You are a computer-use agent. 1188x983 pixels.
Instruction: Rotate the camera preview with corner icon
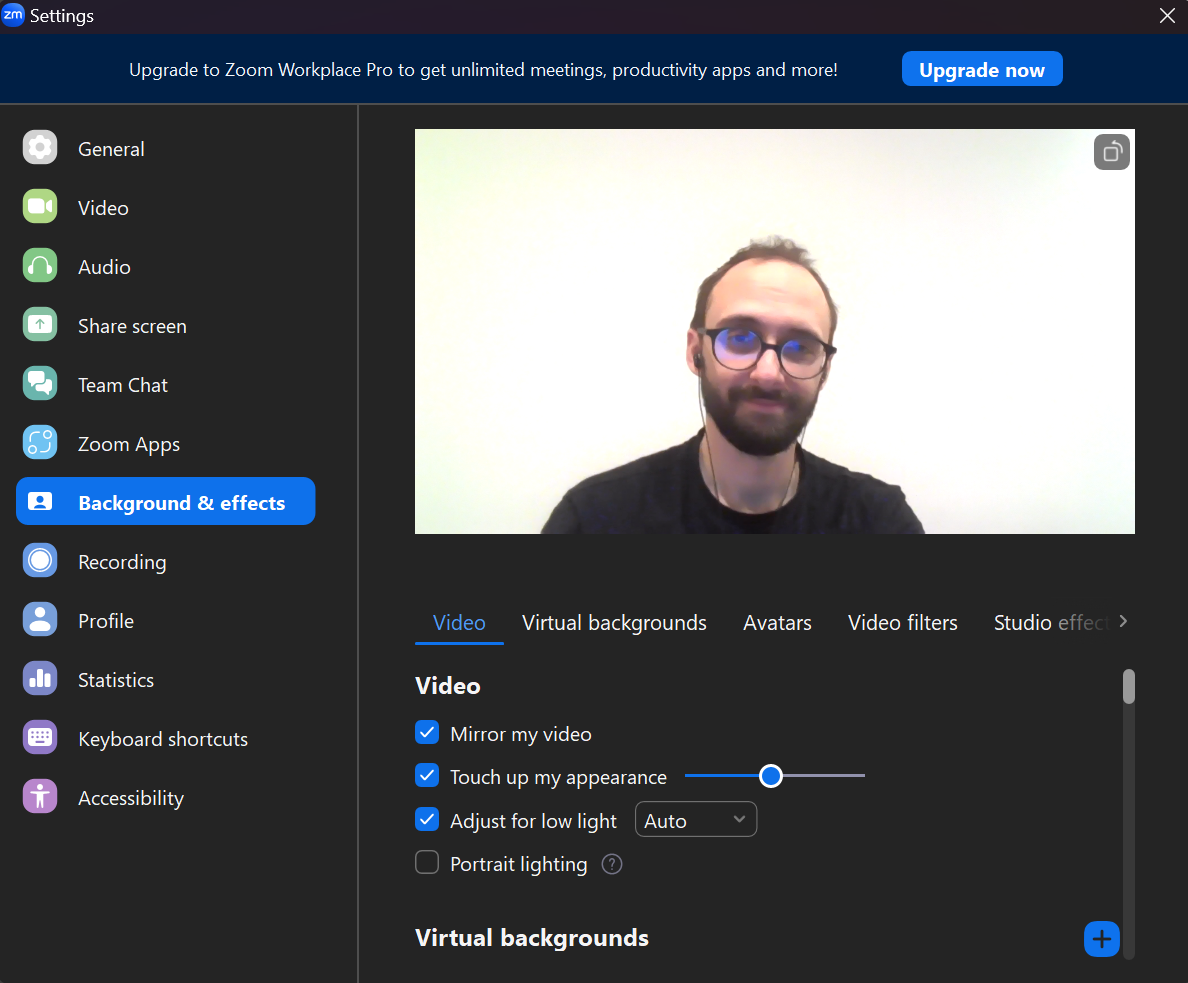coord(1111,152)
